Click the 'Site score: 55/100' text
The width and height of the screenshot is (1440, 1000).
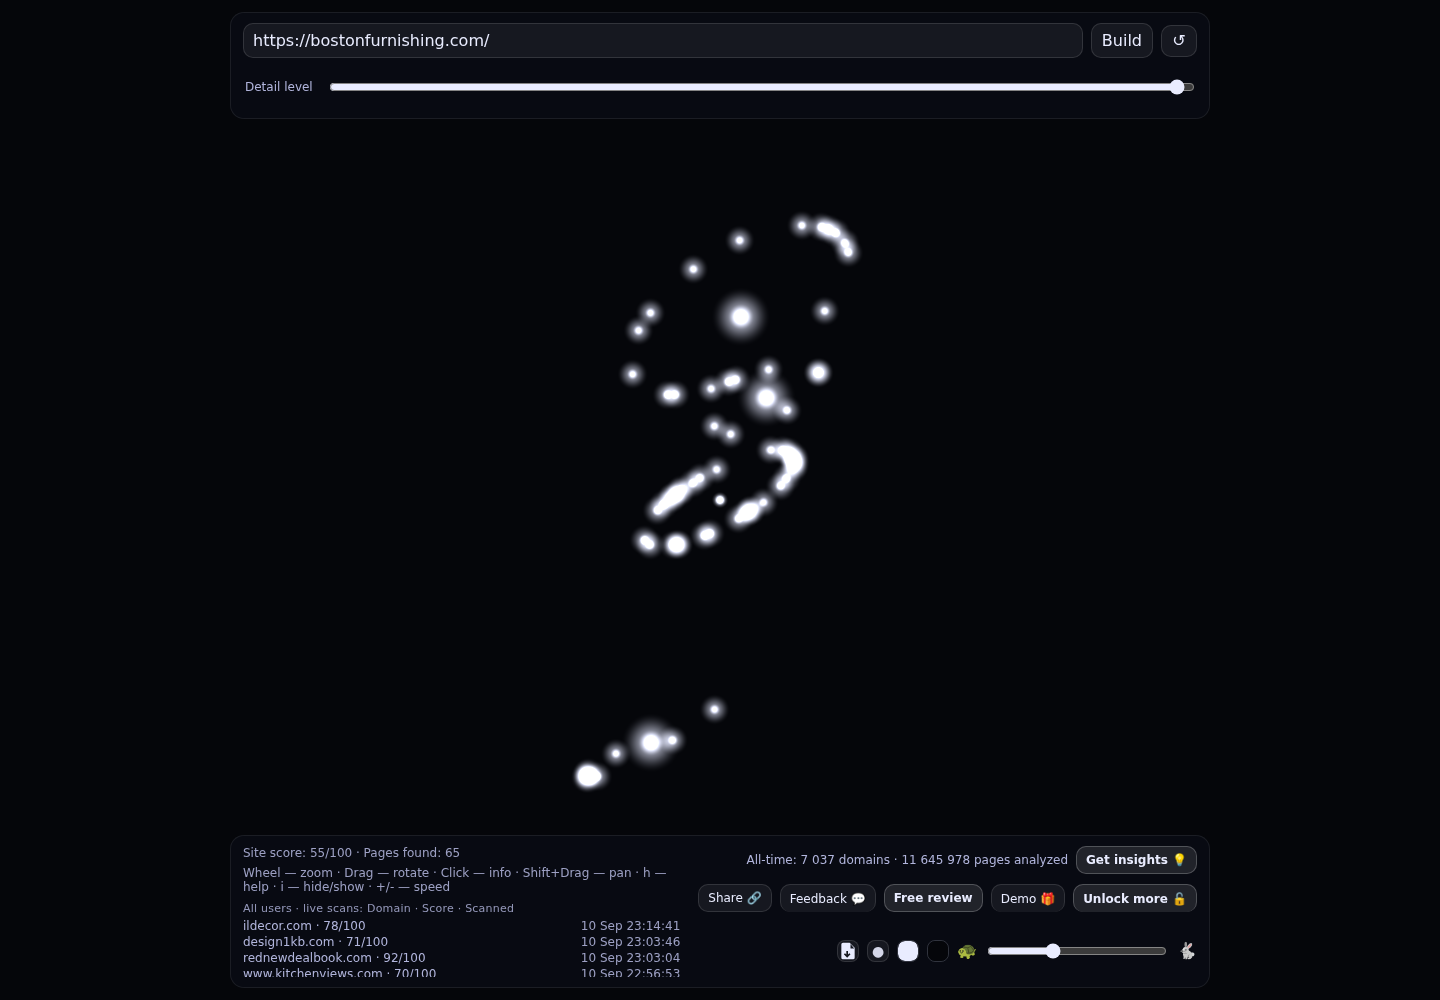(x=297, y=853)
